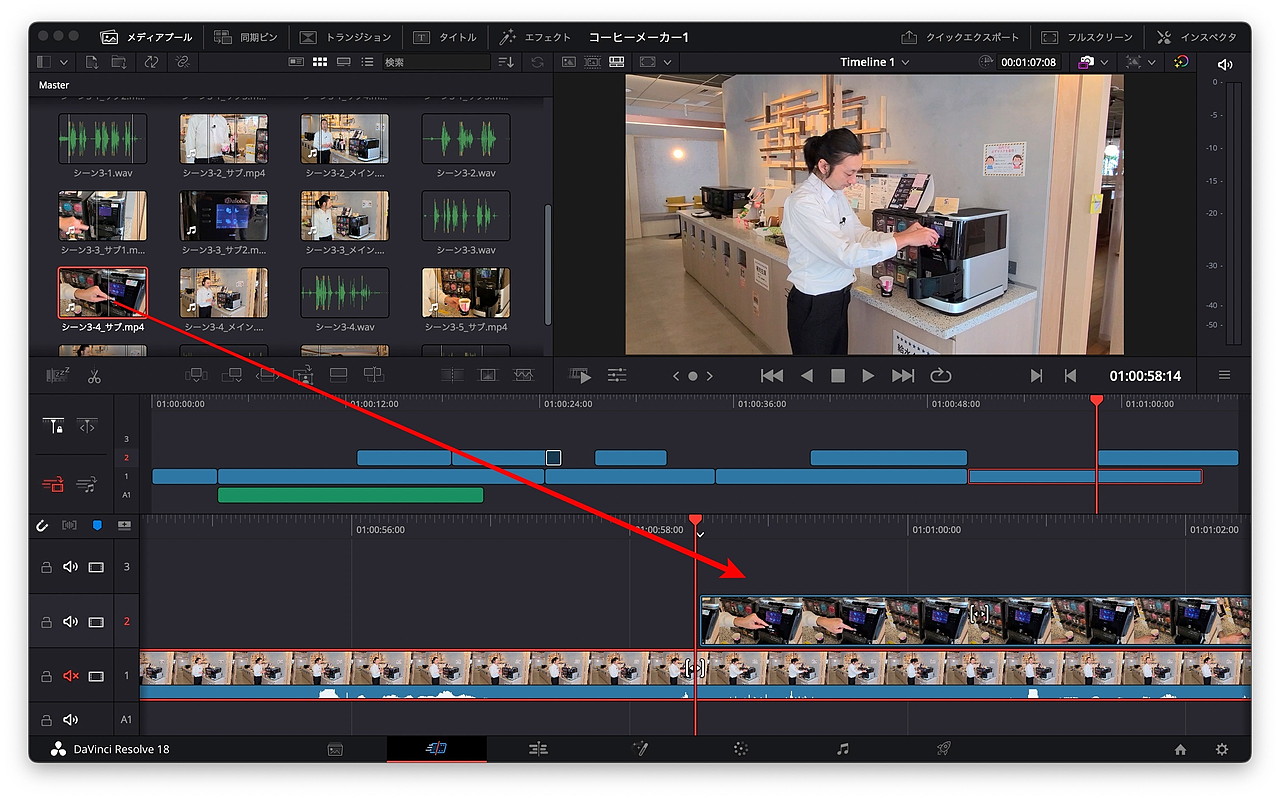Click the Import Media file icon
The width and height of the screenshot is (1280, 798).
(x=91, y=62)
